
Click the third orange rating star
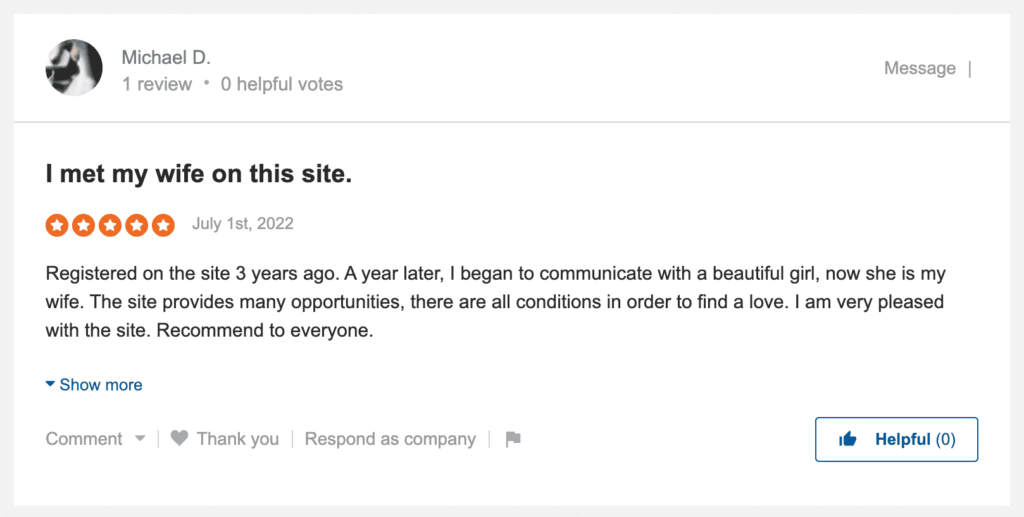point(110,225)
